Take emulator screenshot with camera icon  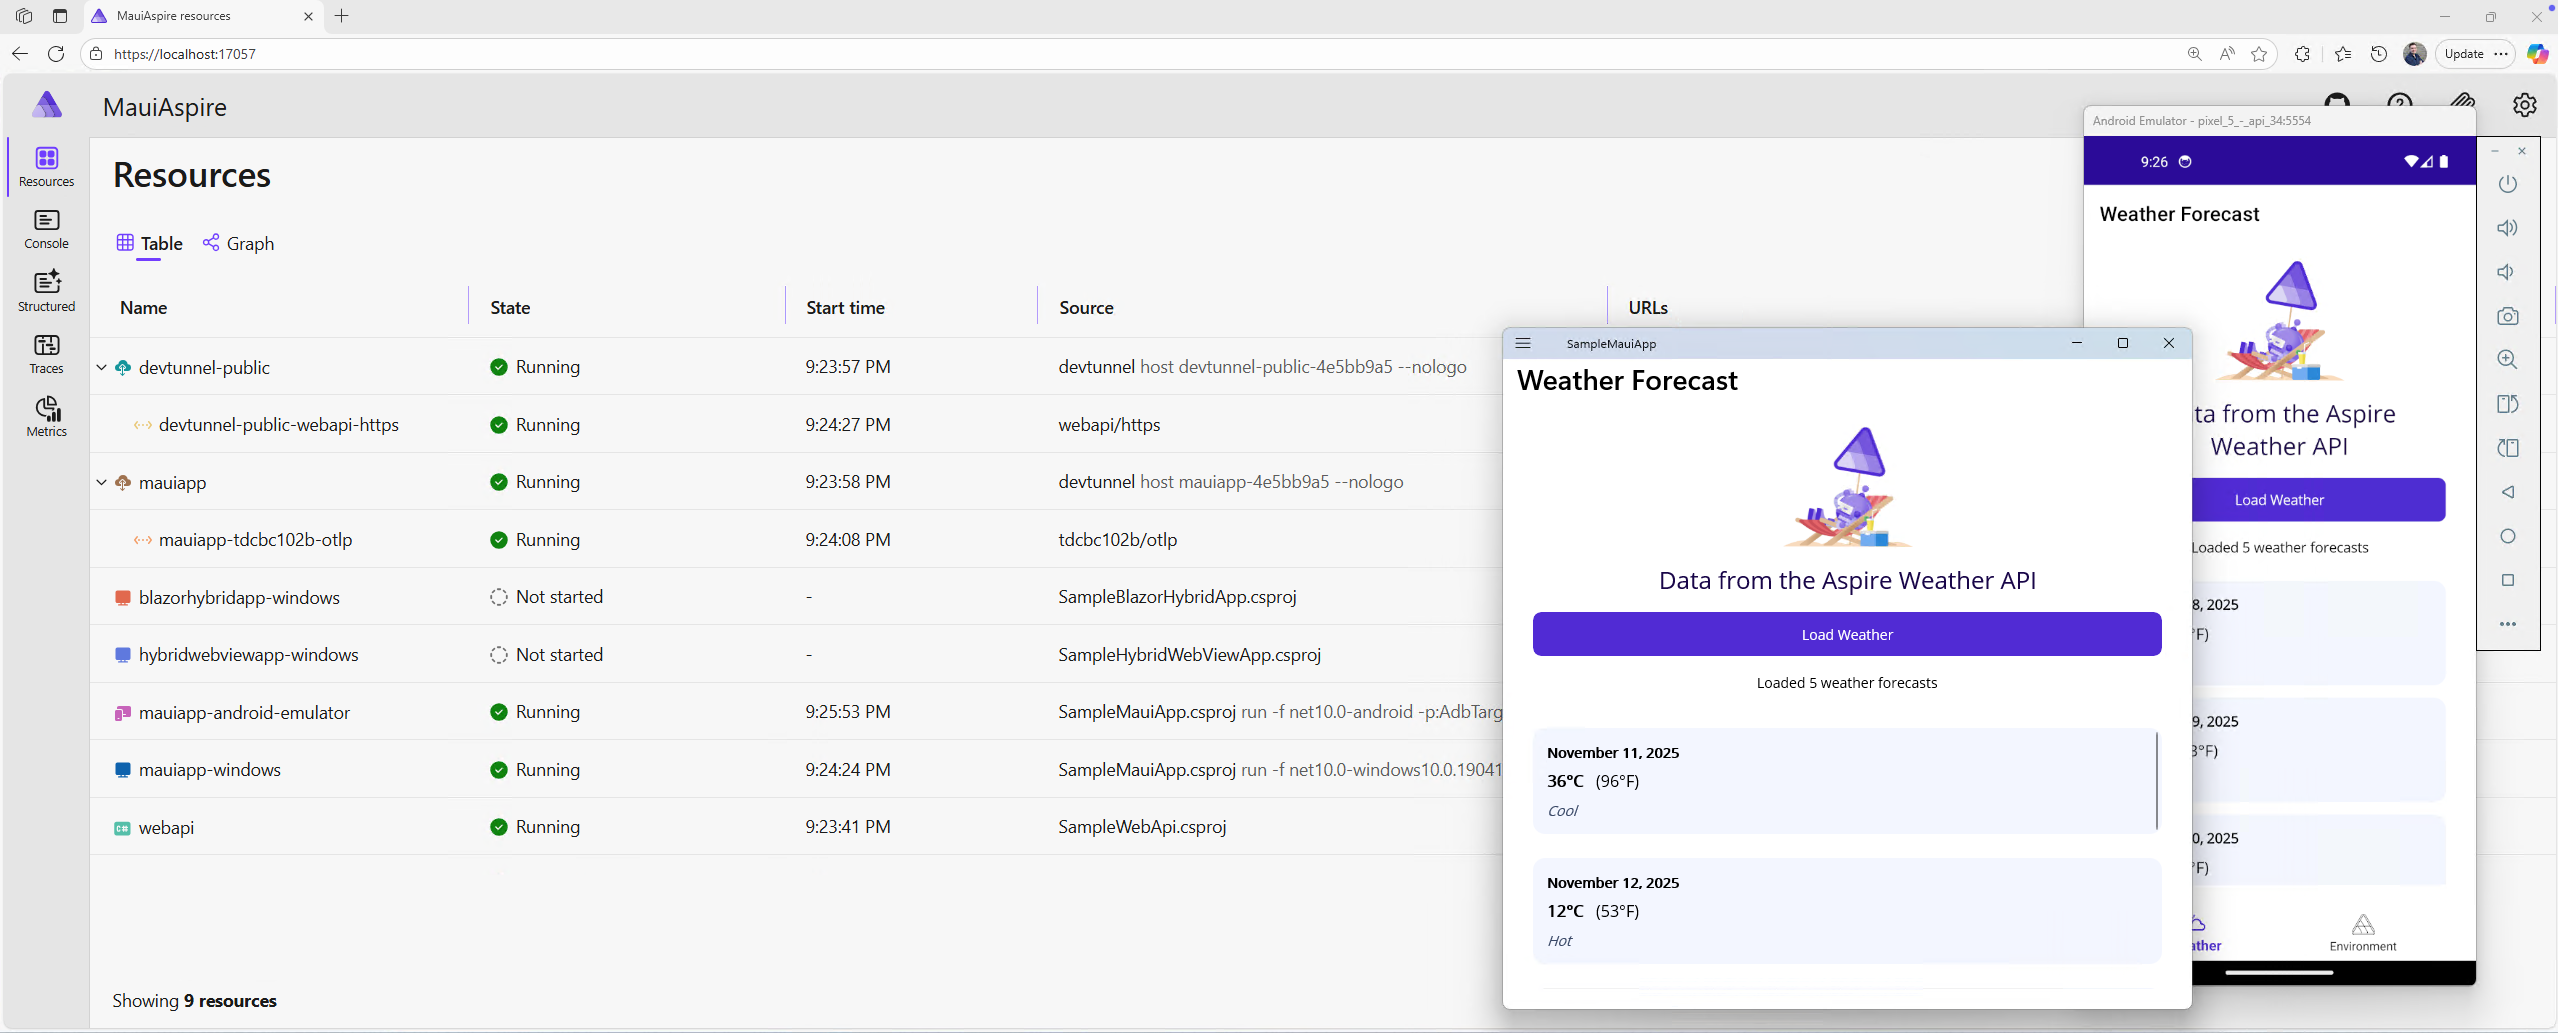click(x=2507, y=316)
